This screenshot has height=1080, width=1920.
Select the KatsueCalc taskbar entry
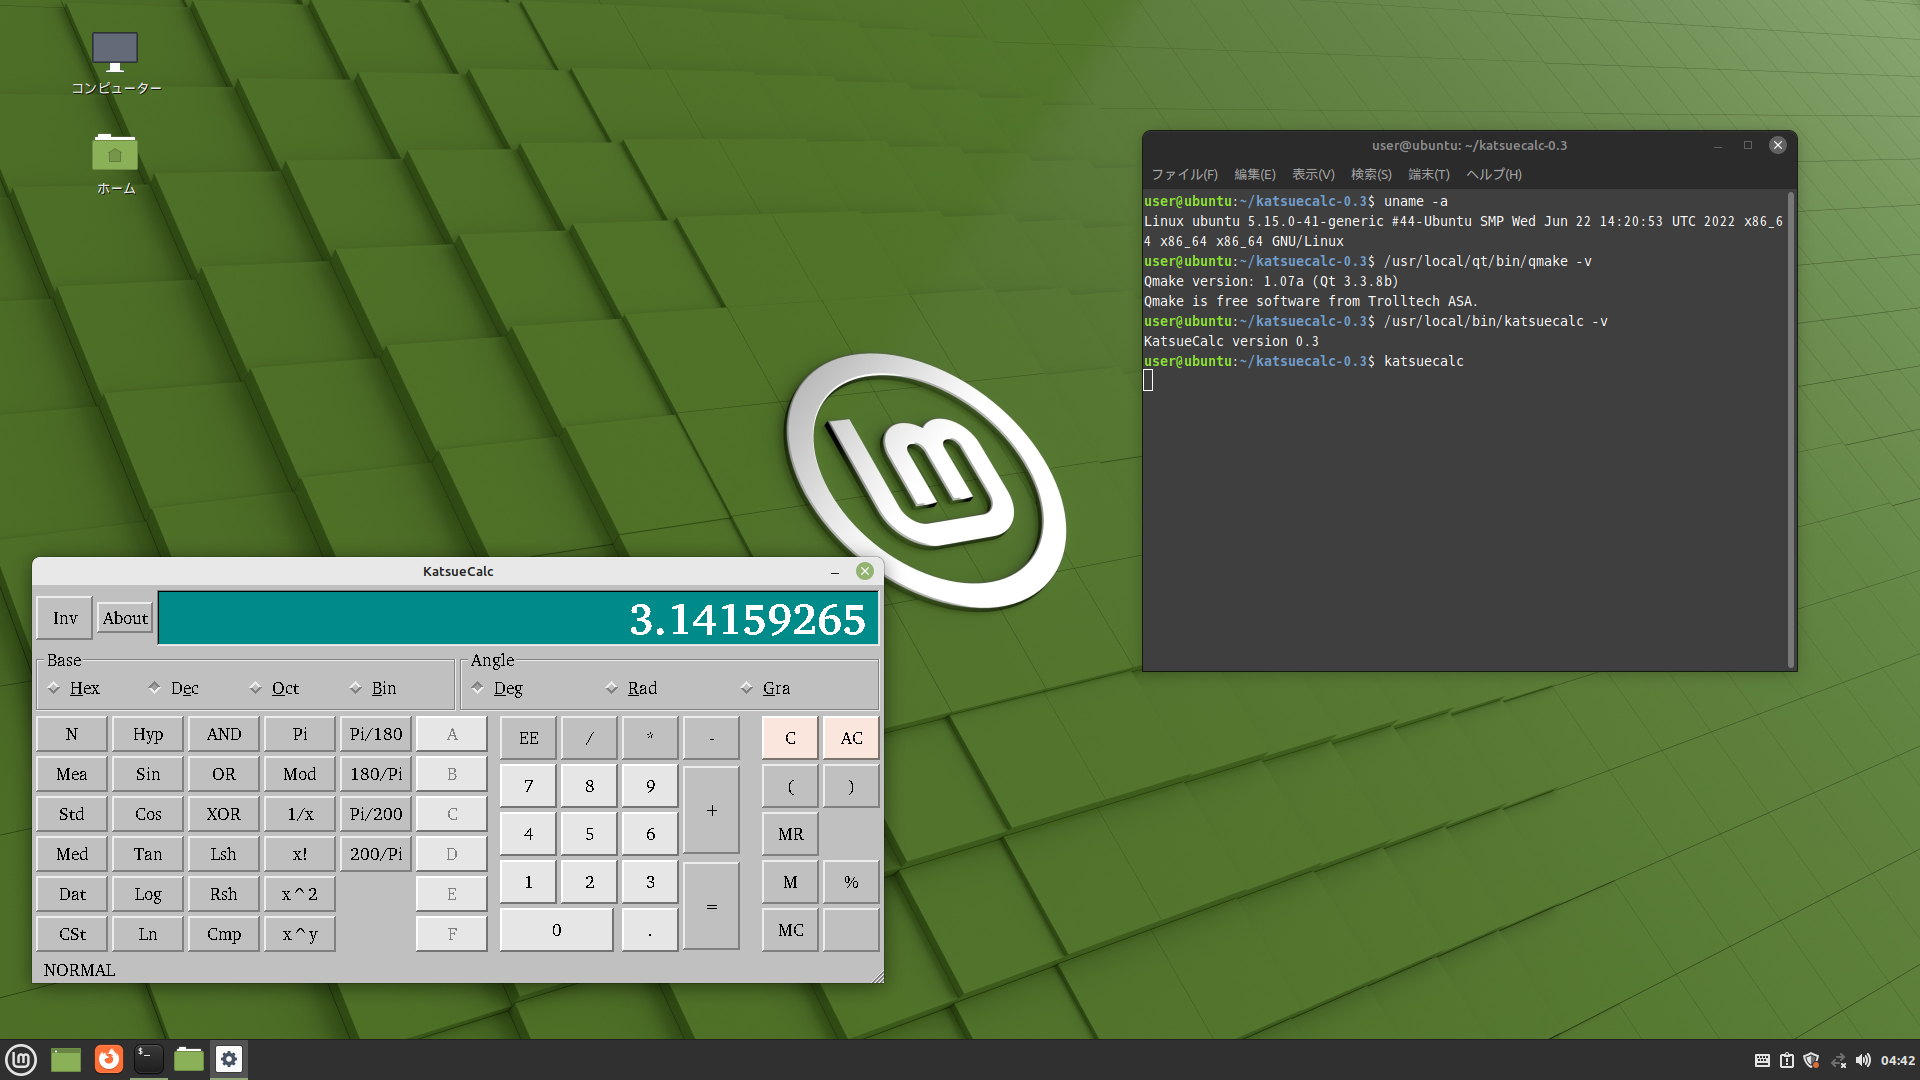[229, 1059]
